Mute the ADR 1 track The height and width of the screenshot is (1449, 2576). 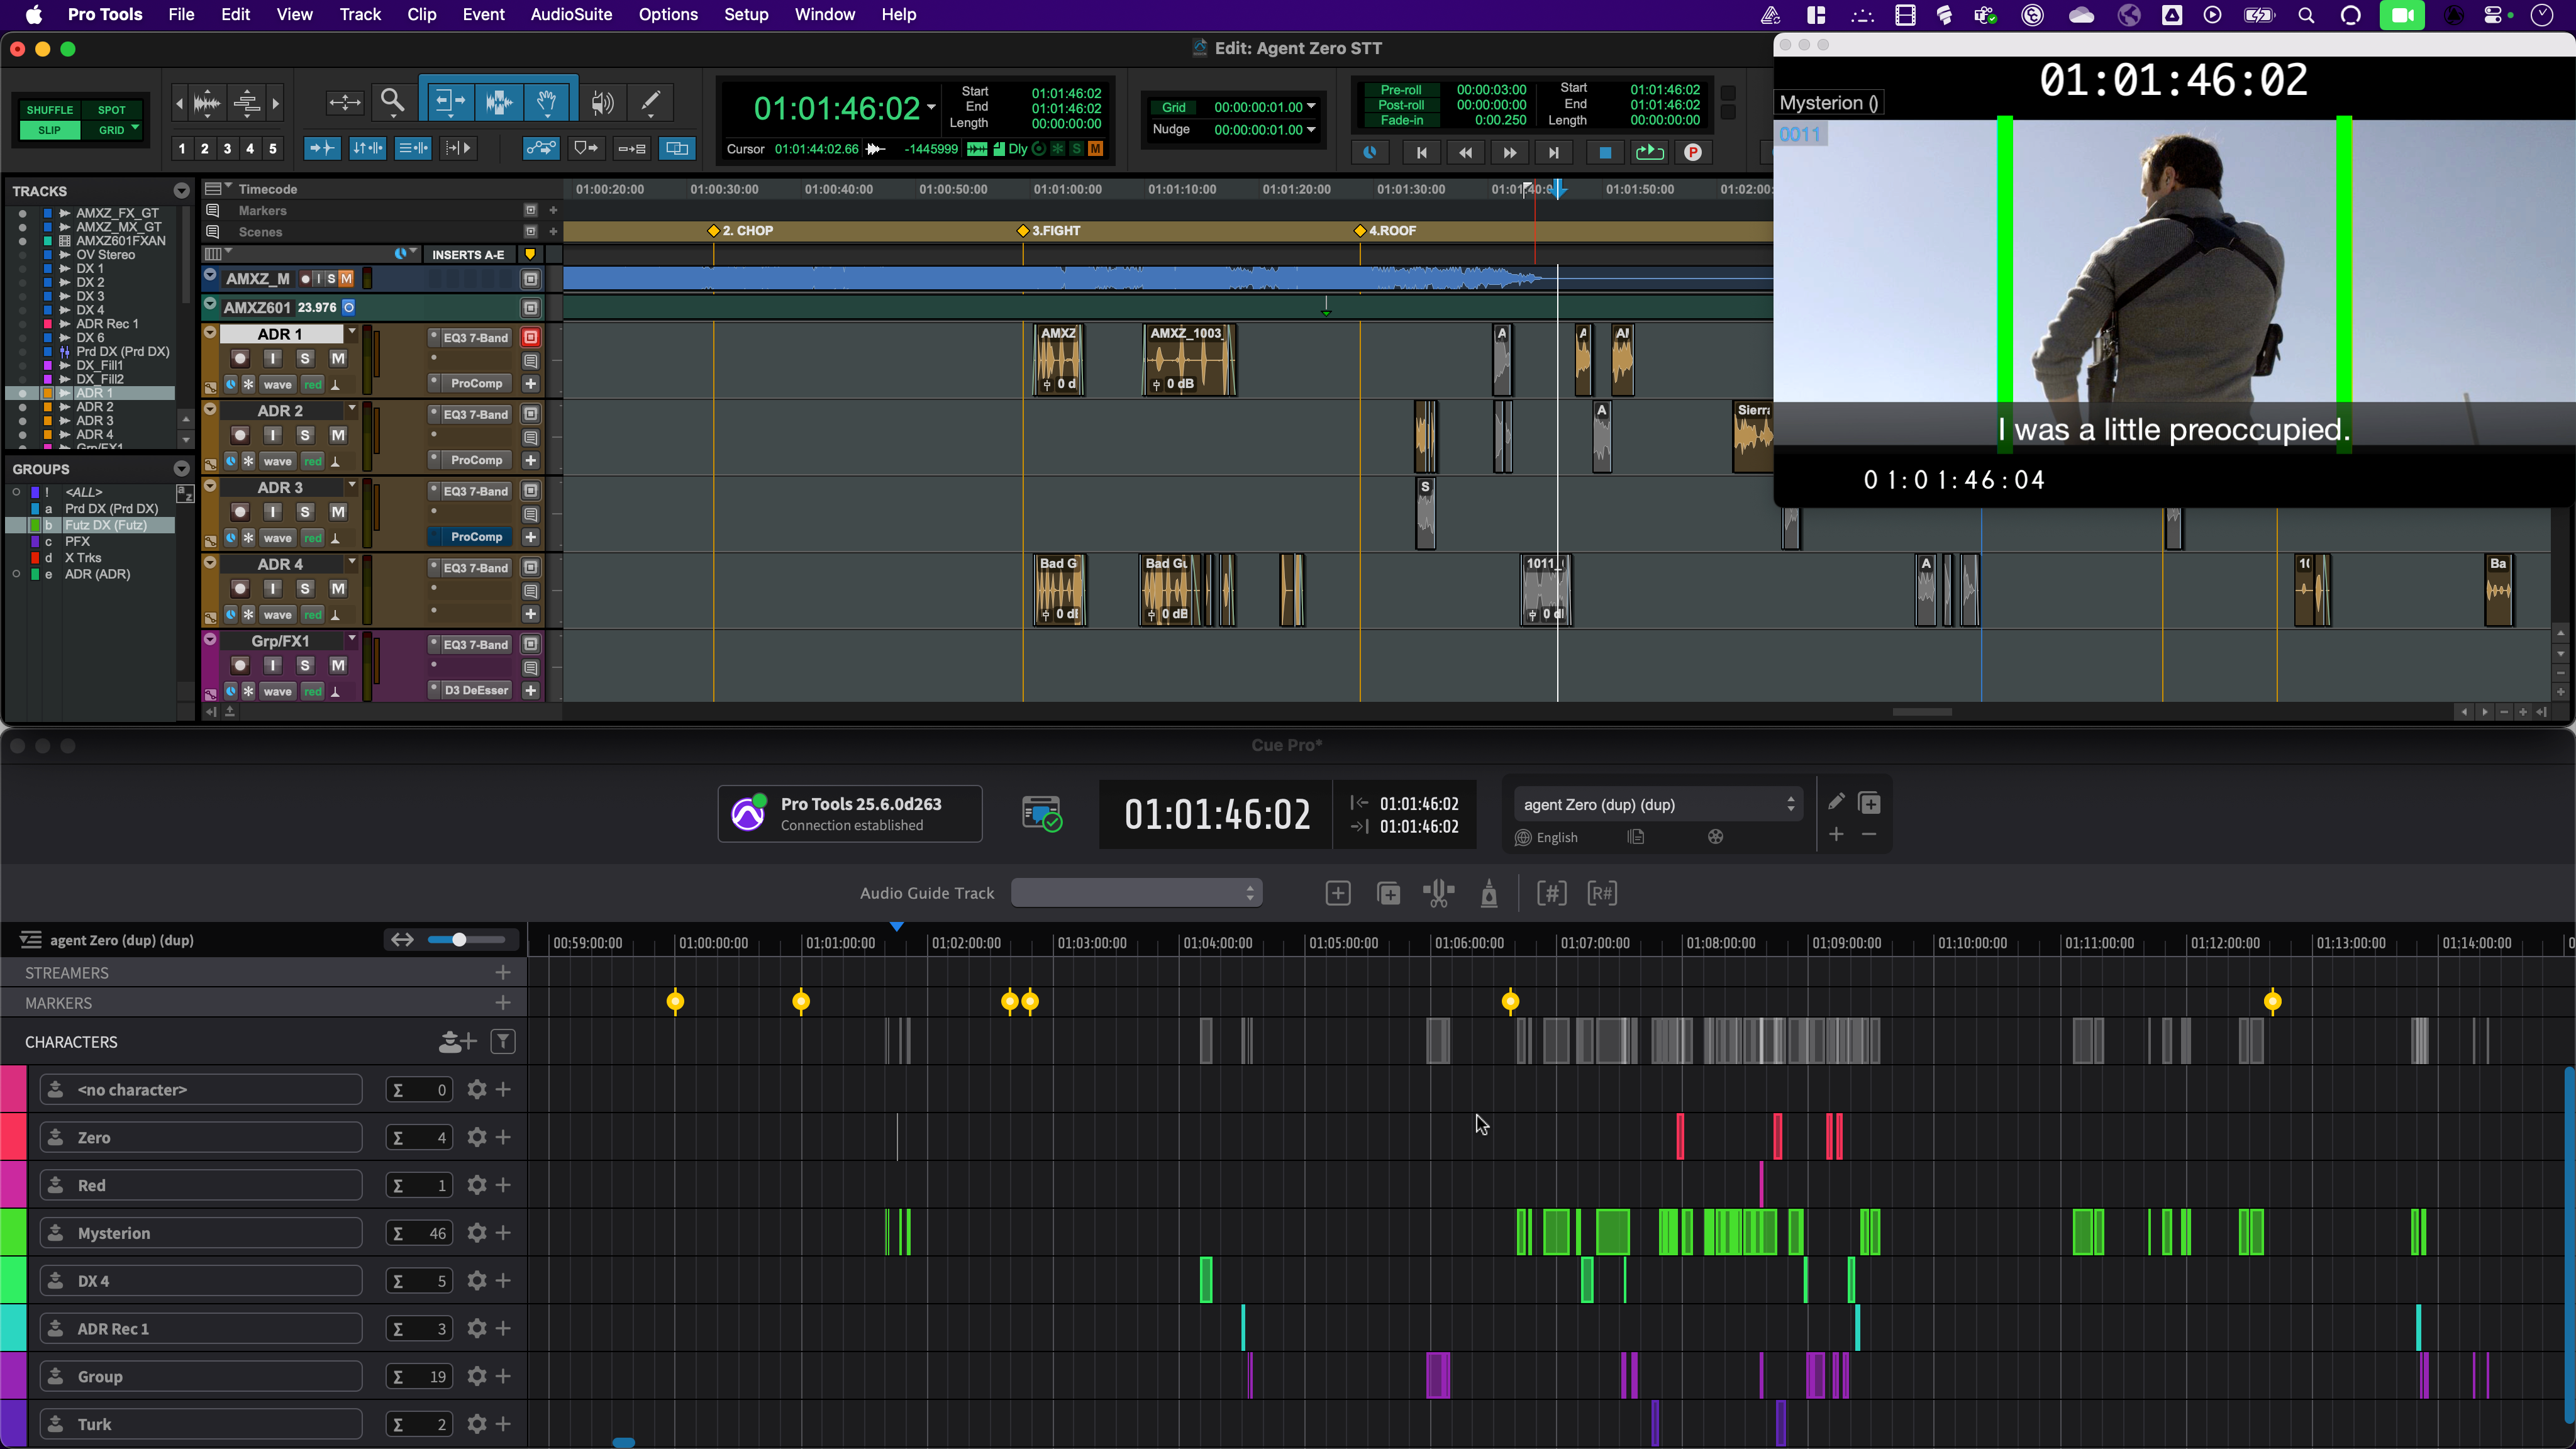click(x=338, y=358)
